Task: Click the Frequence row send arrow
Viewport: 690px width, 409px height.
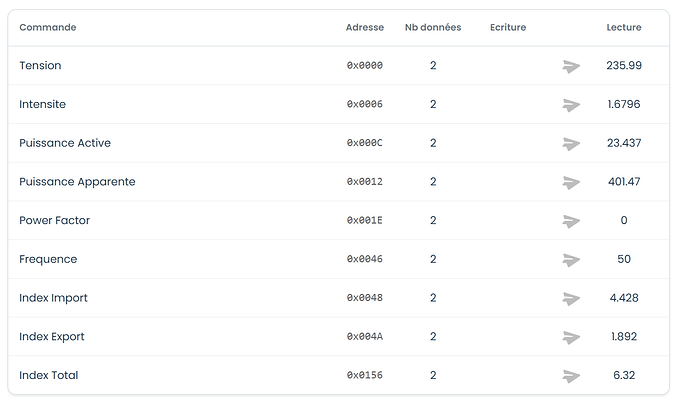Action: 571,260
